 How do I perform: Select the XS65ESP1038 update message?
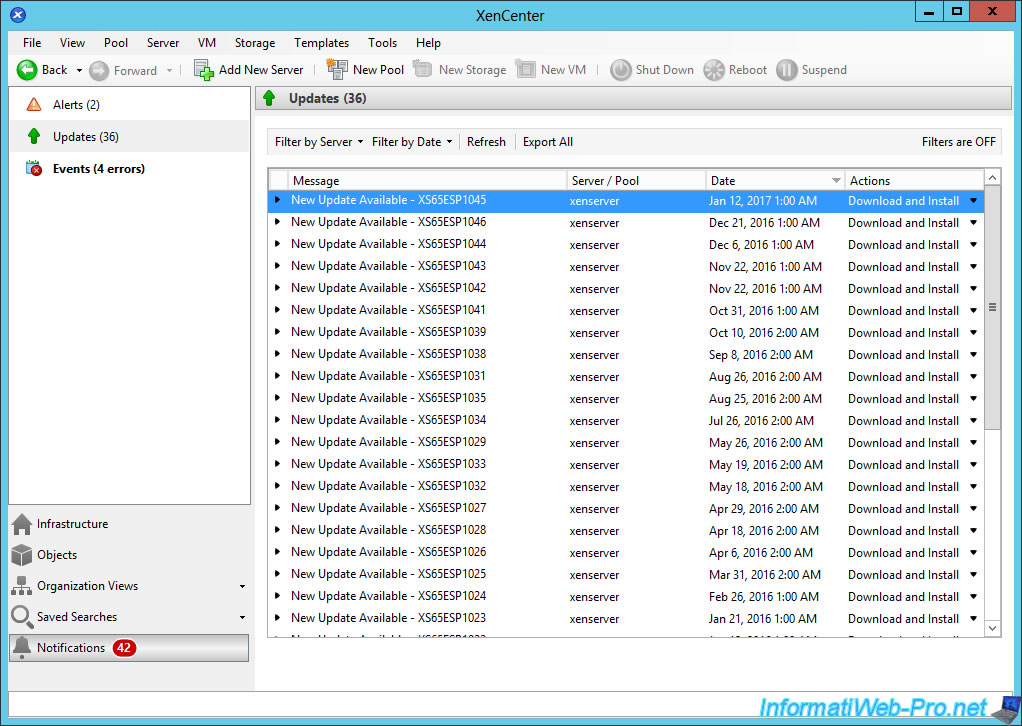388,354
